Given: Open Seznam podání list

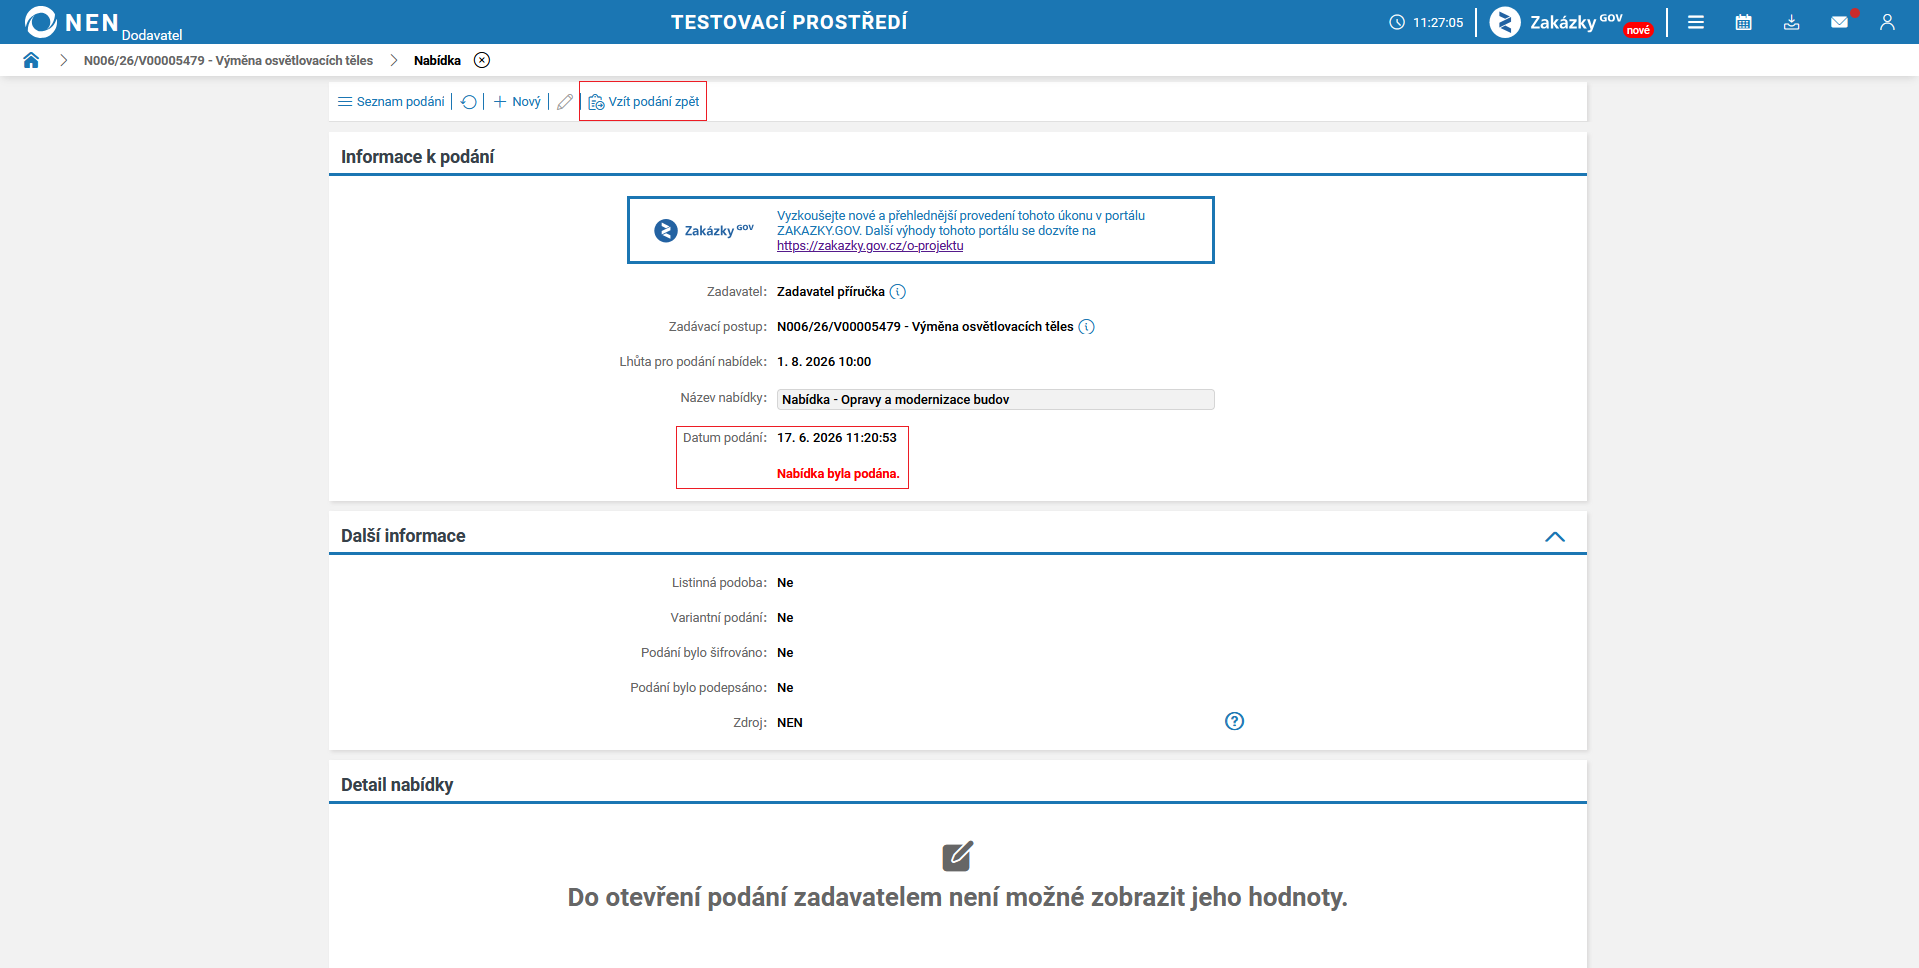Looking at the screenshot, I should click(x=391, y=102).
